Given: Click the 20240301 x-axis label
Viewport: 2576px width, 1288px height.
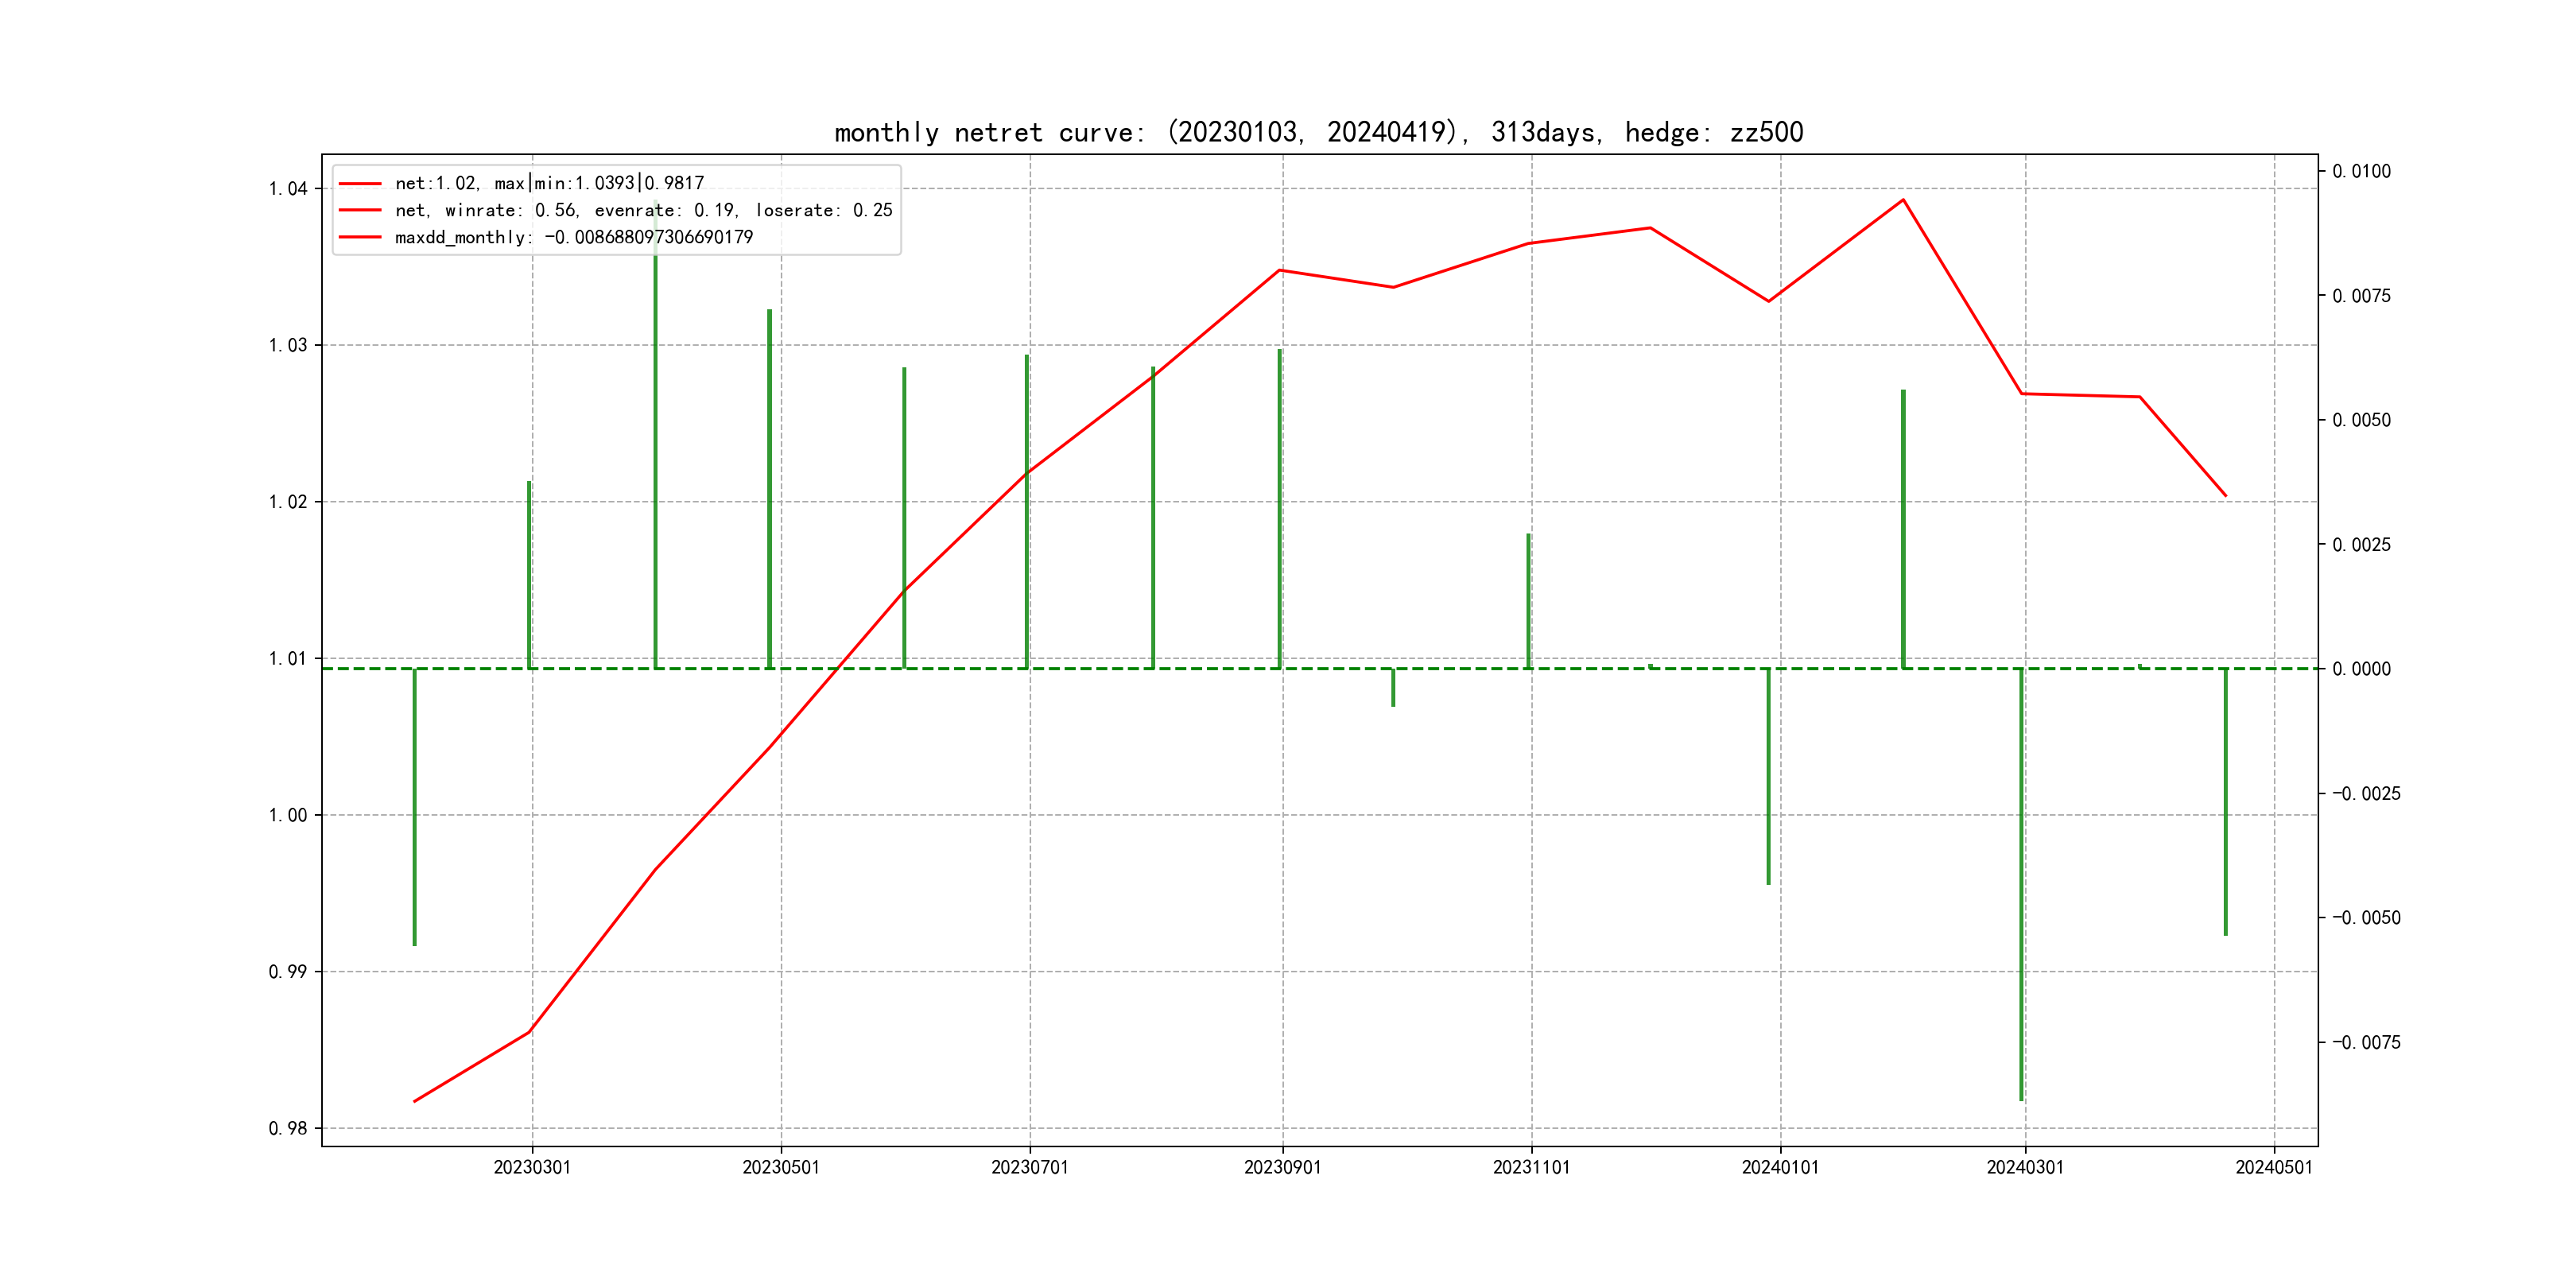Looking at the screenshot, I should click(2025, 1167).
